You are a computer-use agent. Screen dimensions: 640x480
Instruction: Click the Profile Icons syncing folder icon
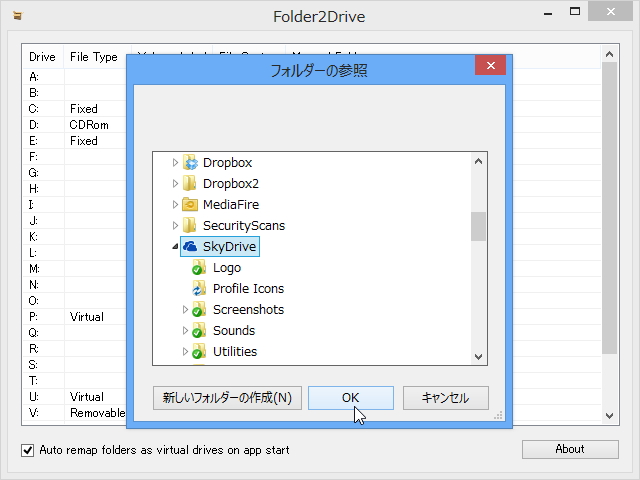click(198, 289)
